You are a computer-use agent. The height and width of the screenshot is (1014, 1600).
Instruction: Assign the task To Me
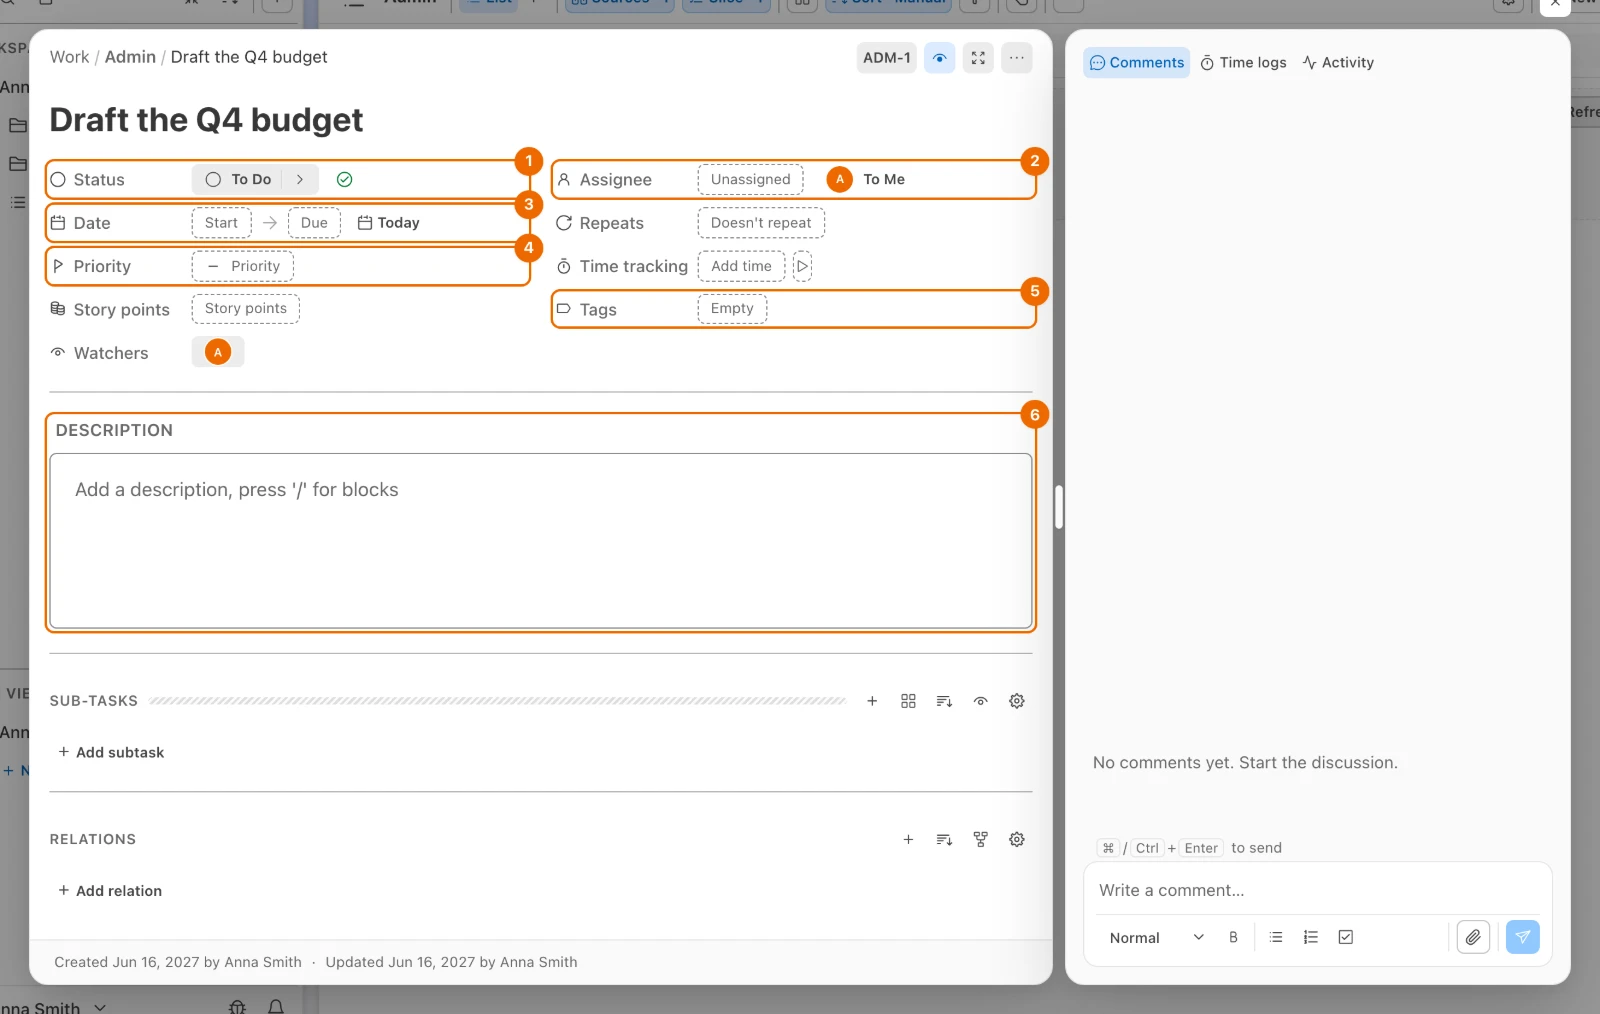coord(866,180)
